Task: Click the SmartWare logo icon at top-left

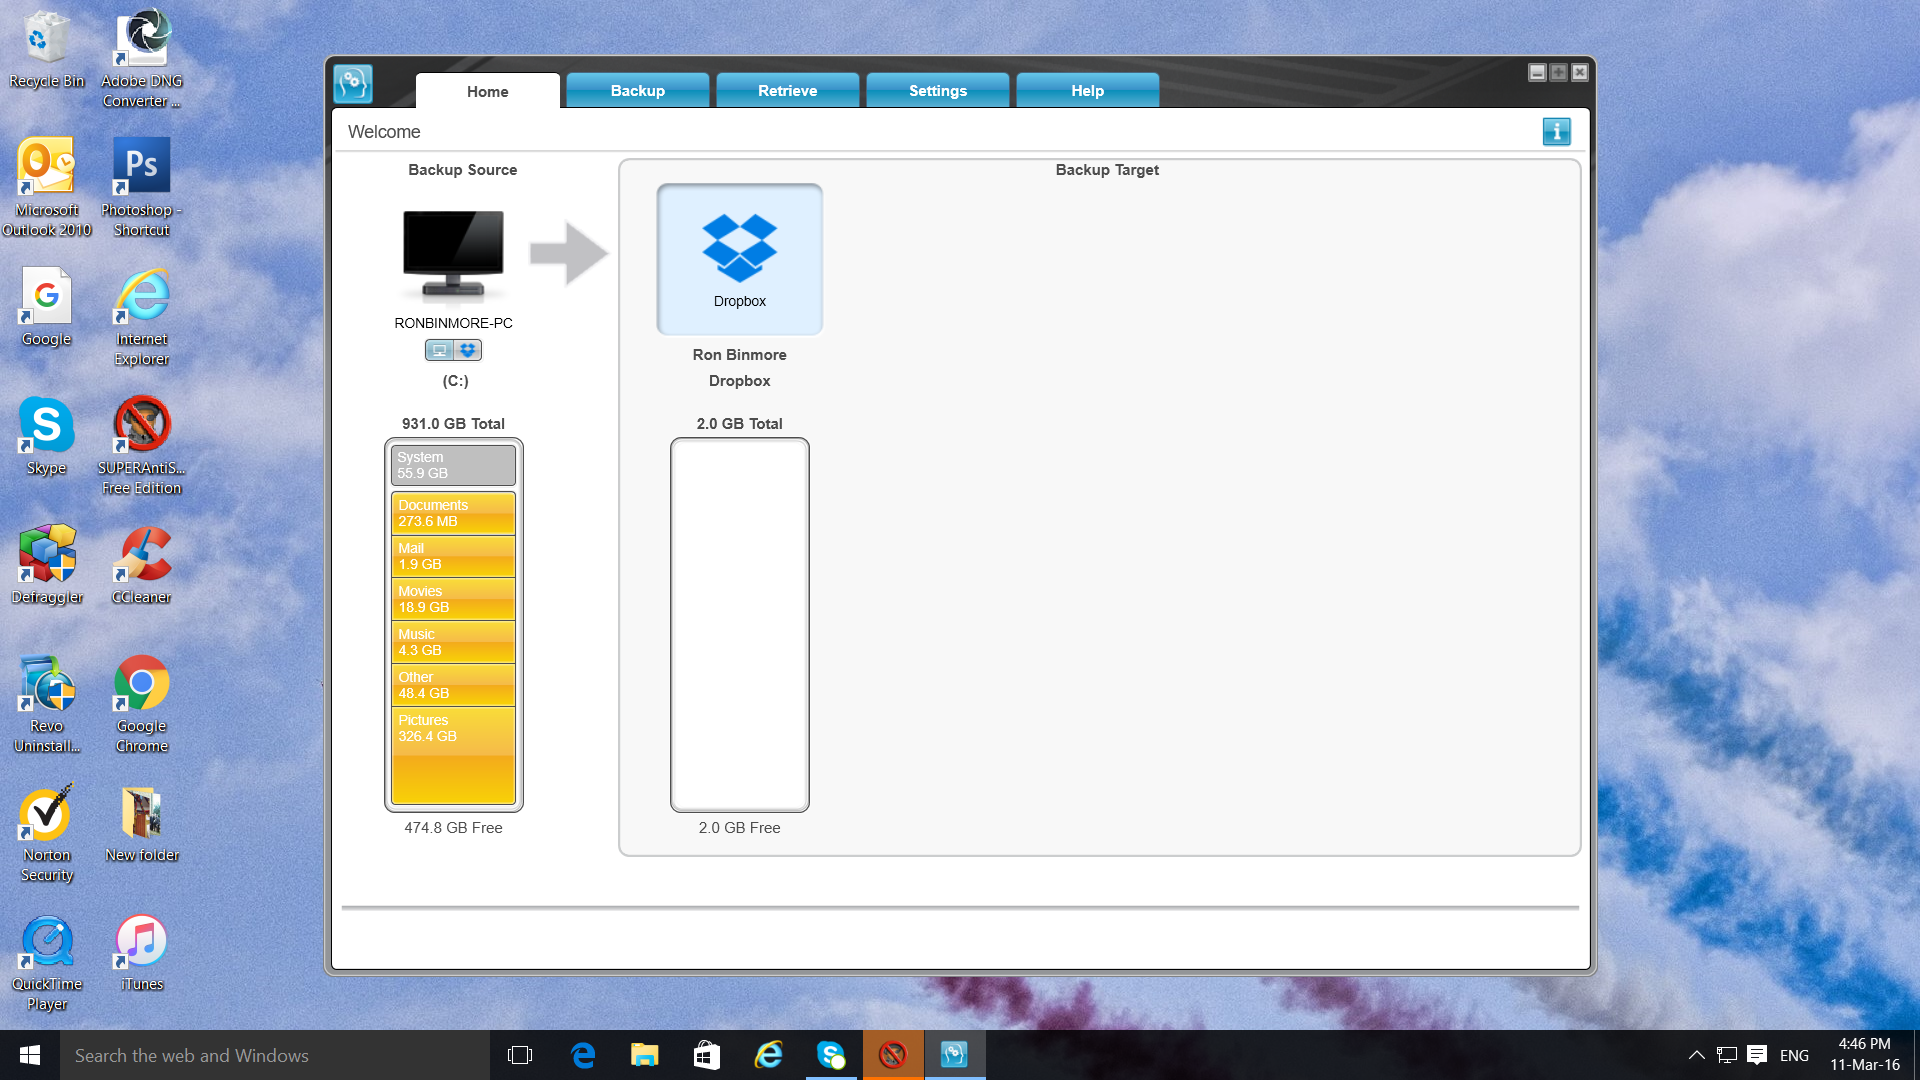Action: click(353, 85)
